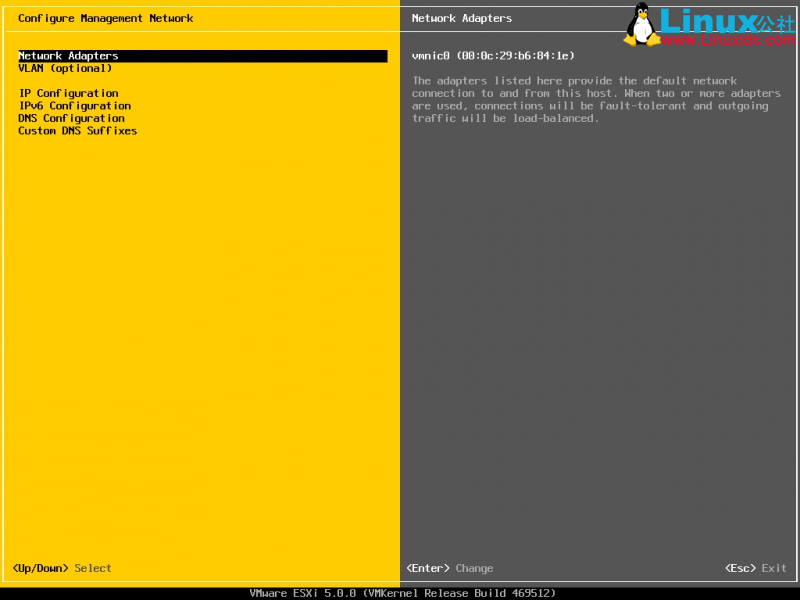Screen dimensions: 800x600
Task: Choose Custom DNS Suffixes entry
Action: coord(78,131)
